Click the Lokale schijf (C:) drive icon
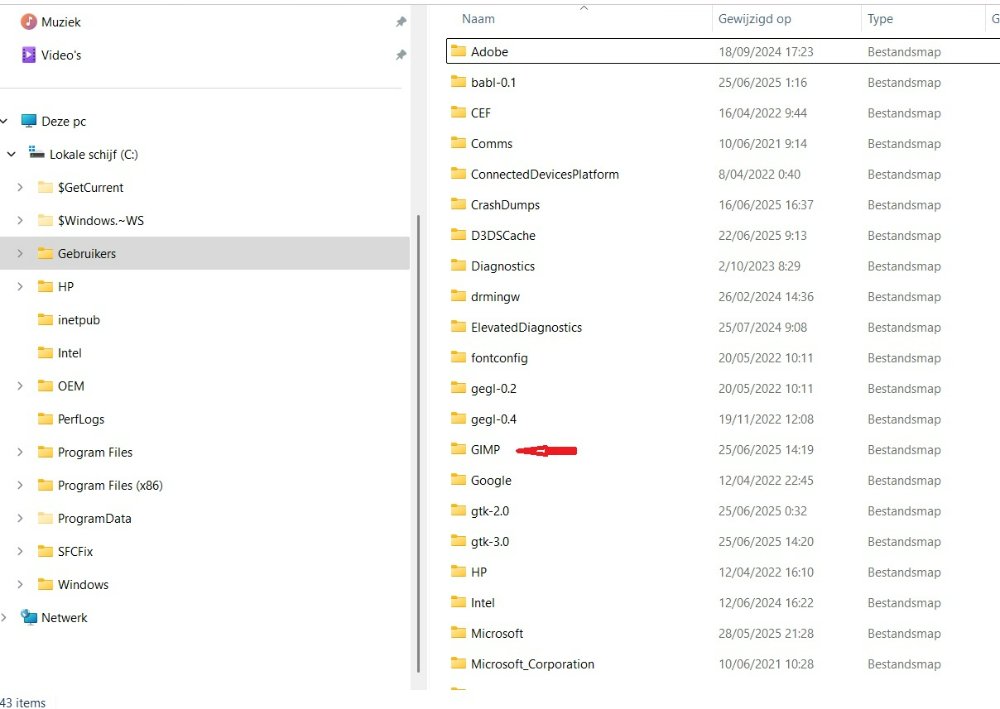 click(x=37, y=154)
